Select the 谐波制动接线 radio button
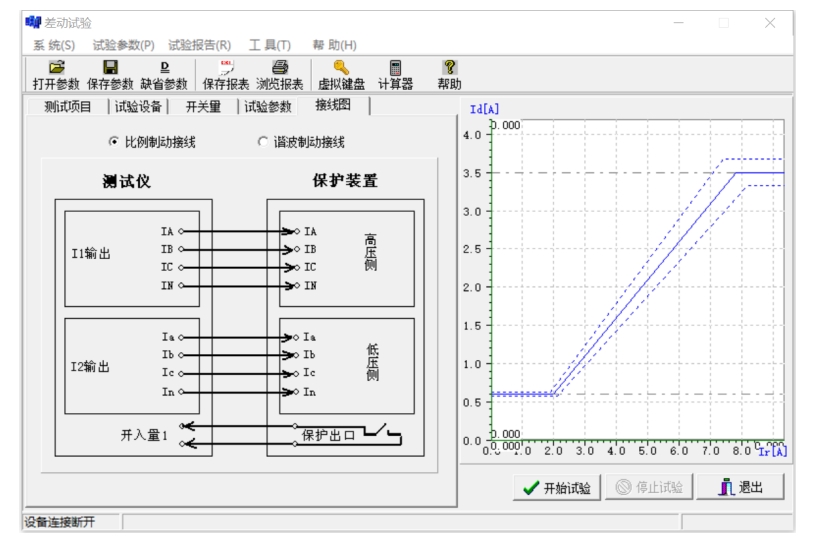Image resolution: width=816 pixels, height=542 pixels. click(264, 142)
